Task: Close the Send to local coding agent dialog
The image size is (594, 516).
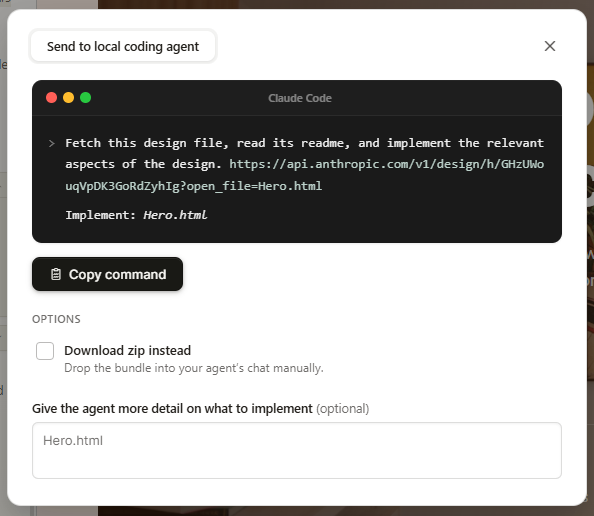Action: click(550, 46)
